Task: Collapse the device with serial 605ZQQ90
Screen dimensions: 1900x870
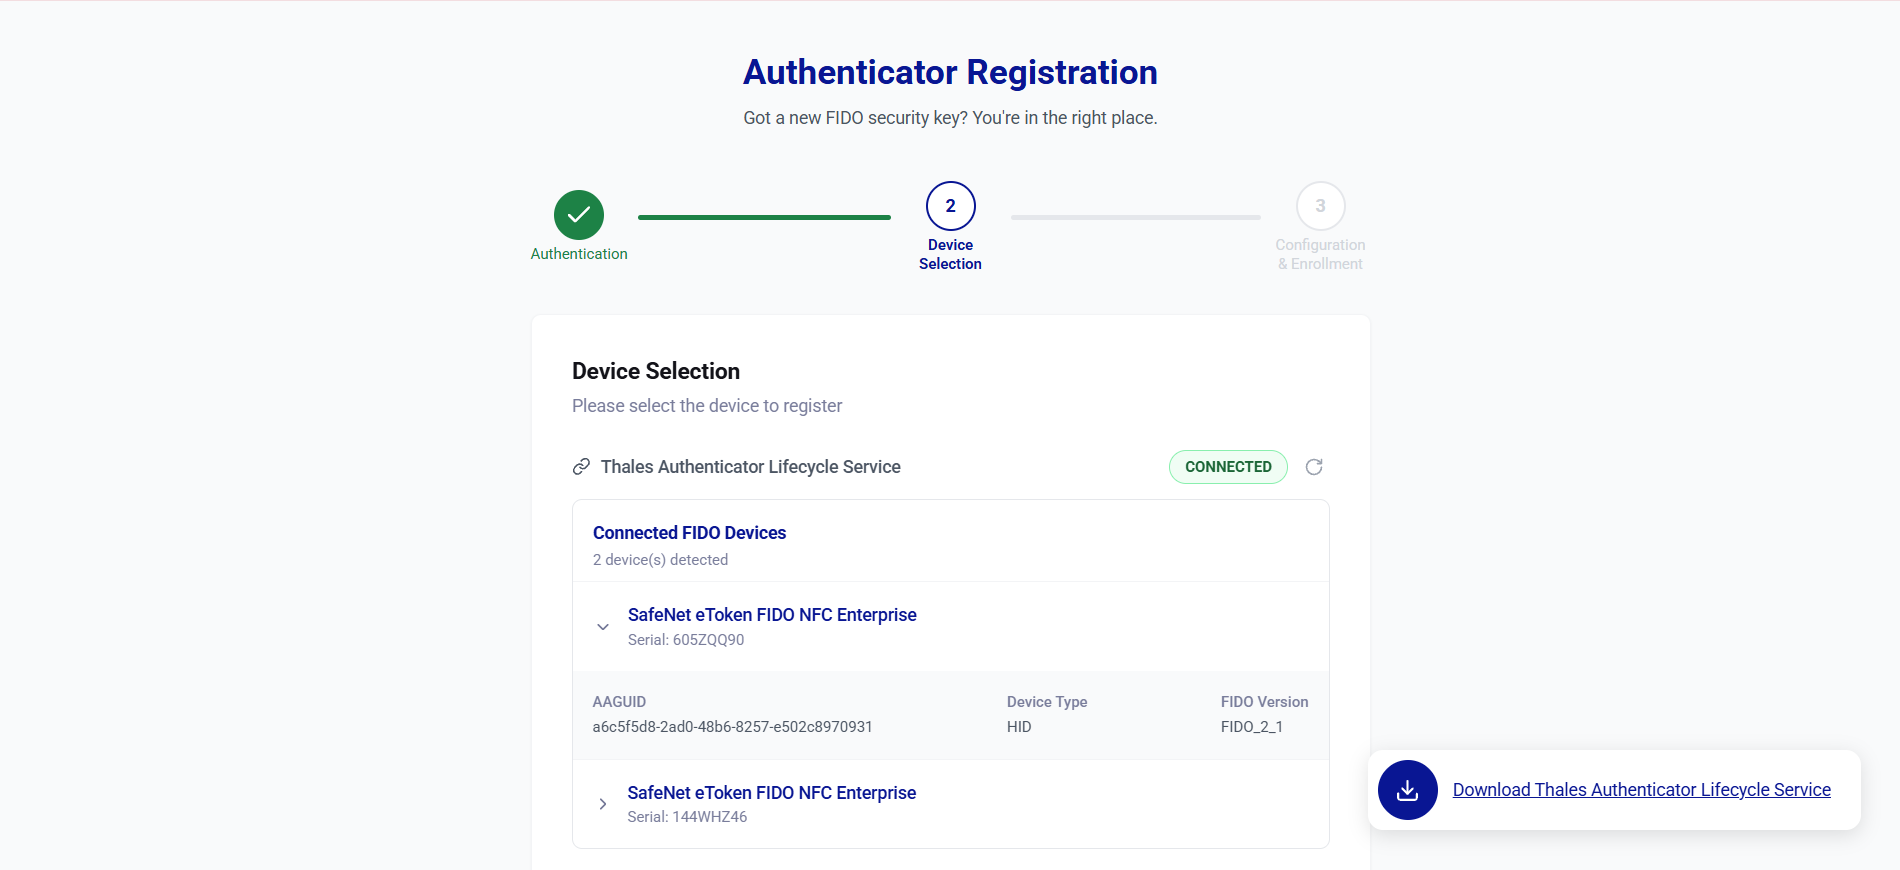Action: (602, 627)
